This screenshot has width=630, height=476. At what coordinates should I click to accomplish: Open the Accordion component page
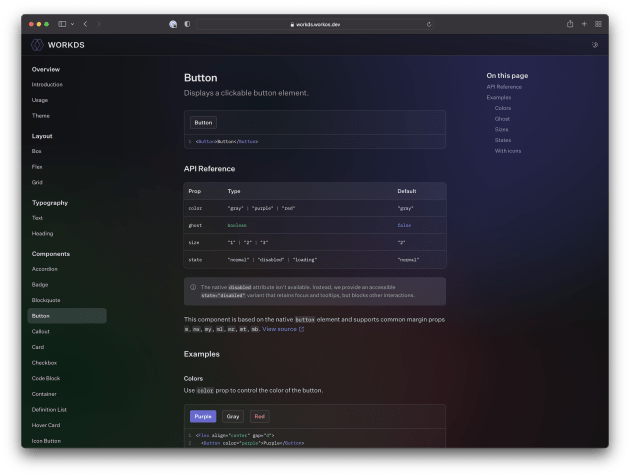point(45,269)
